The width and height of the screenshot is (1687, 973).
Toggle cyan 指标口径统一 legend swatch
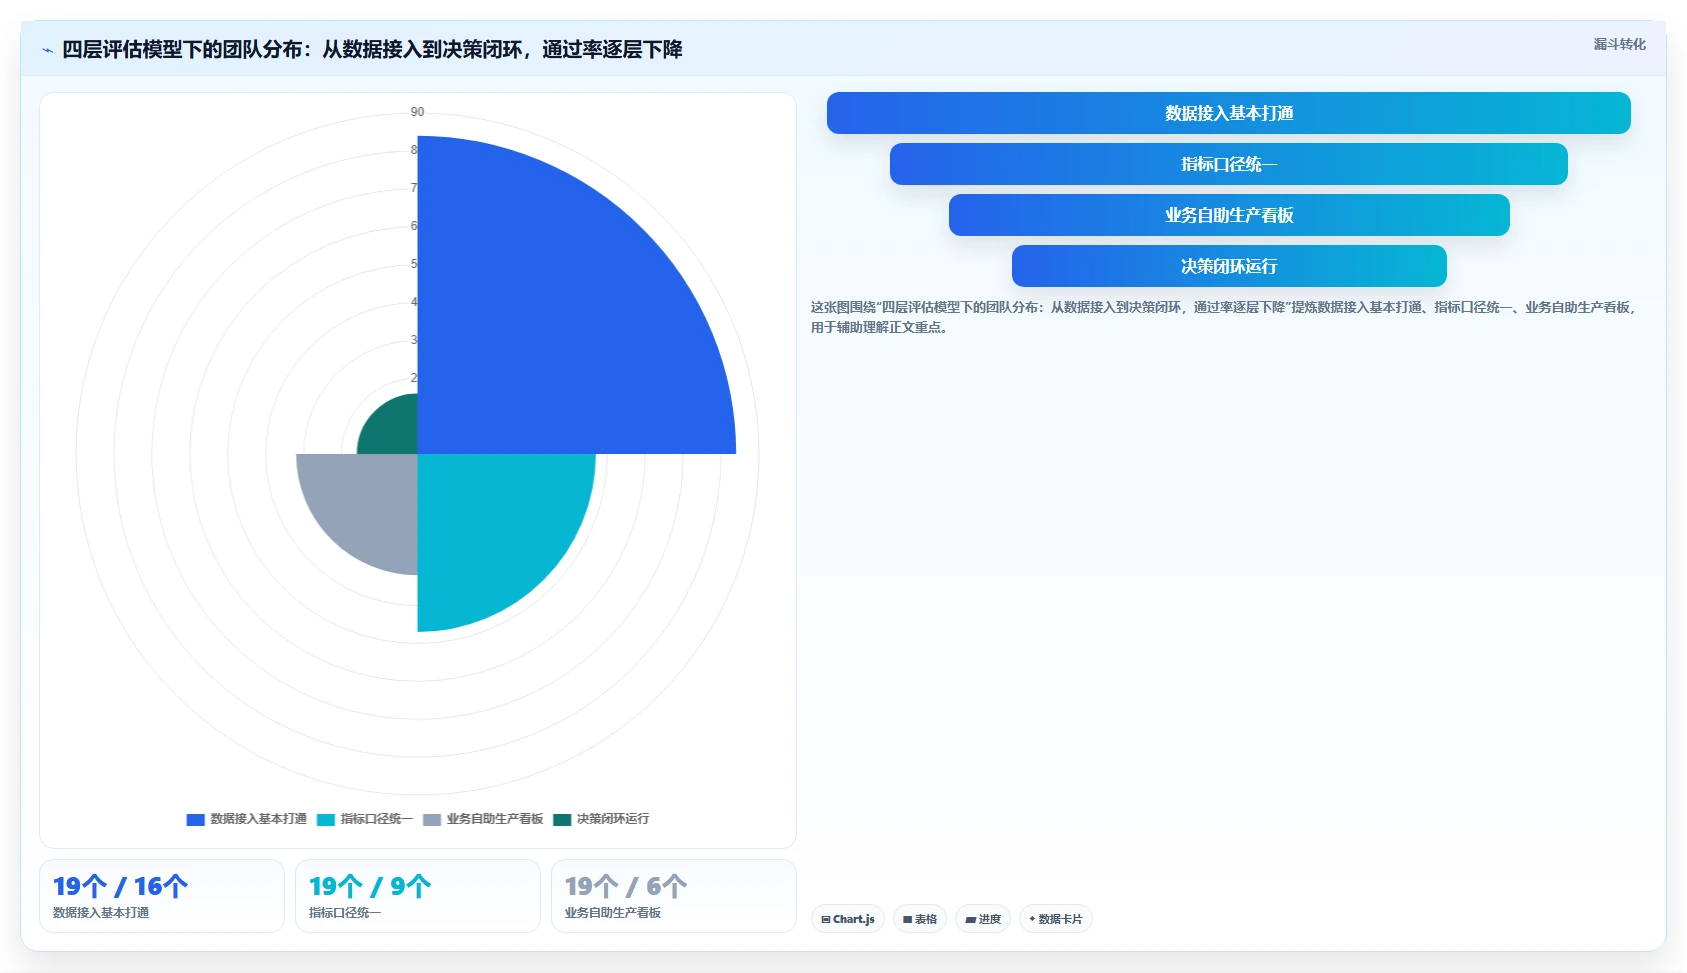pyautogui.click(x=325, y=819)
